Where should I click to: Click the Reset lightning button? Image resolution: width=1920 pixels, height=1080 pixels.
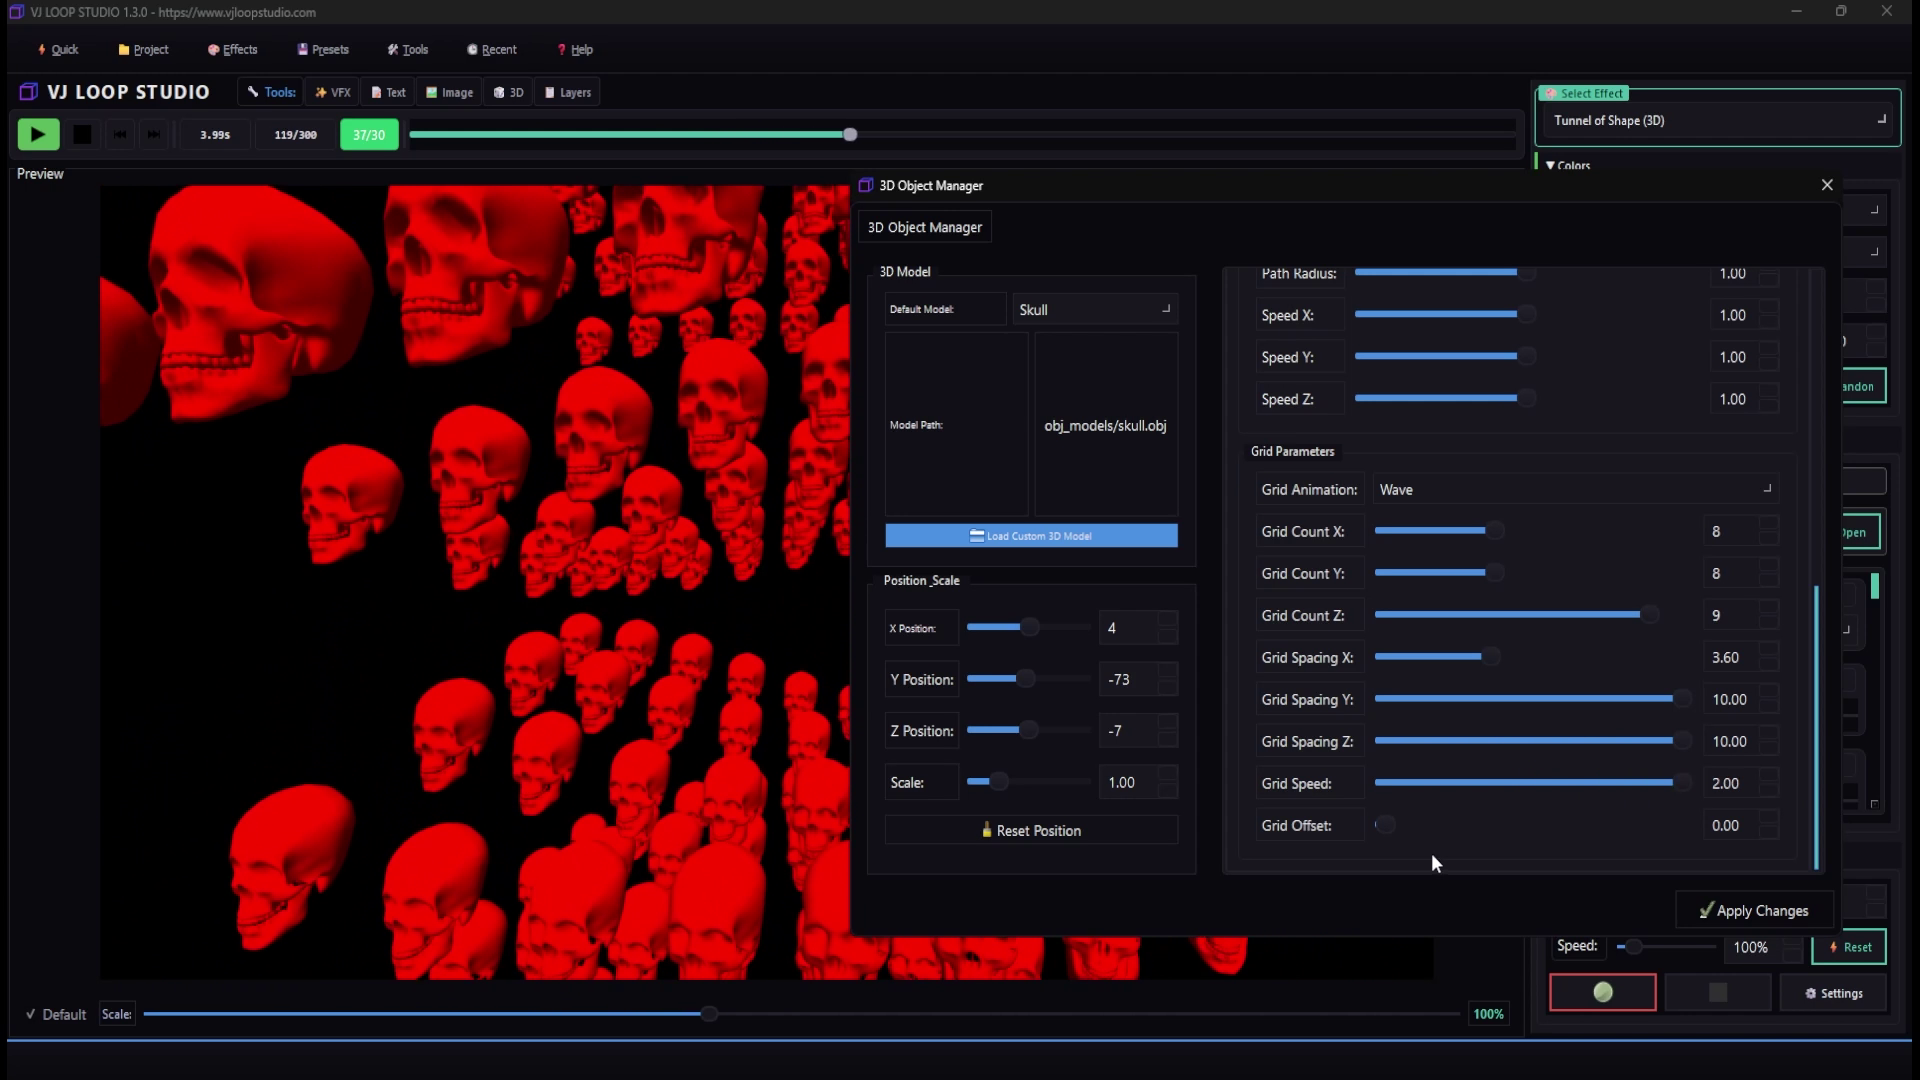(1849, 947)
